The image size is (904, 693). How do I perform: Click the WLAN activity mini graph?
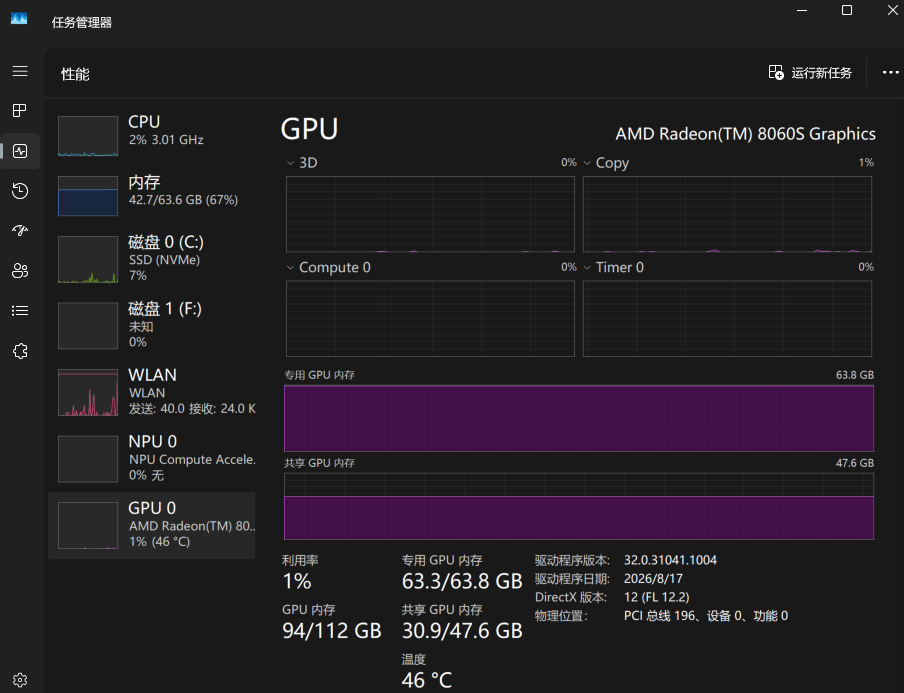(88, 393)
